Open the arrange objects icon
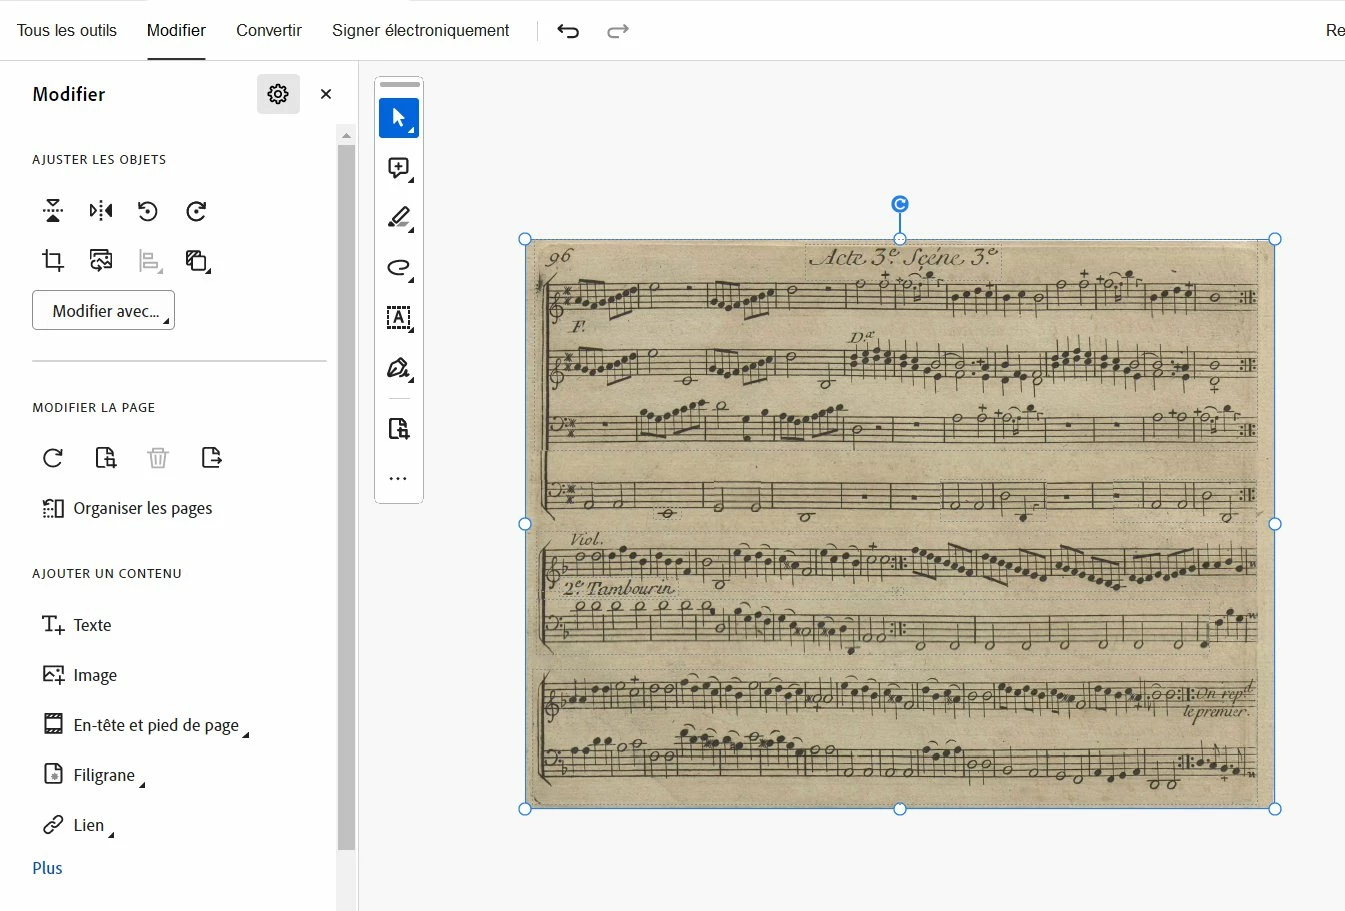Screen dimensions: 1345x911 click(x=197, y=261)
